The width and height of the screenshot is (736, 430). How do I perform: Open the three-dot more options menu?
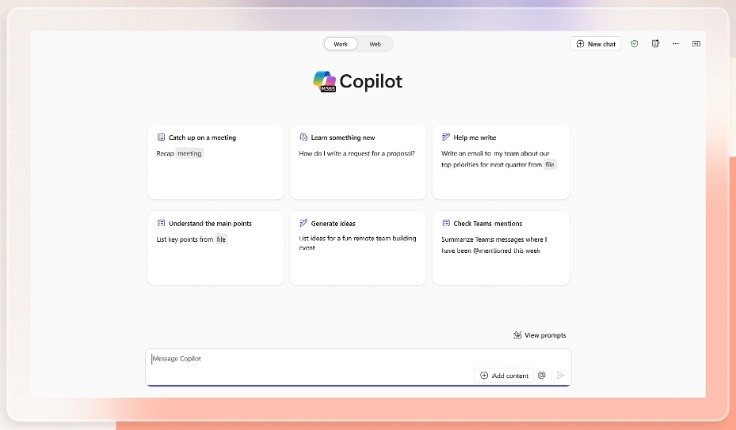(675, 44)
